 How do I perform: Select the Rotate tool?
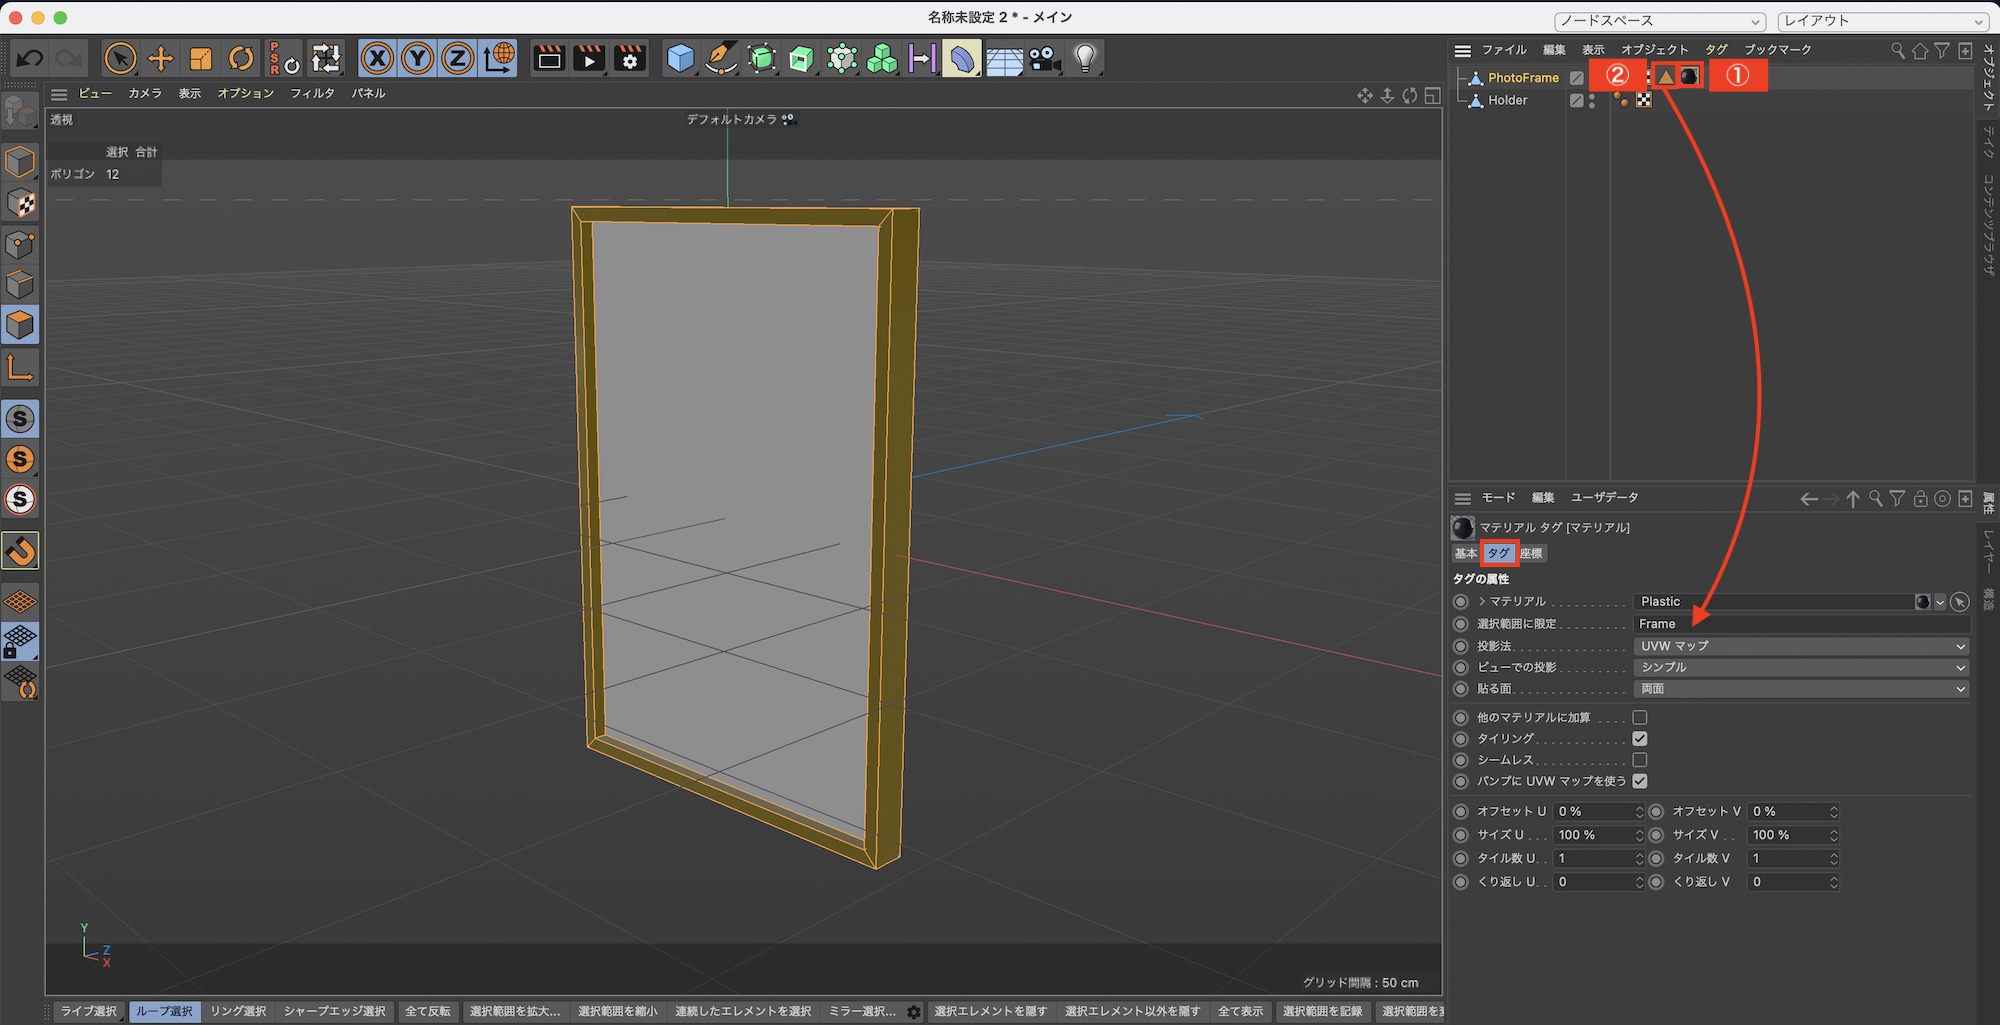coord(241,59)
